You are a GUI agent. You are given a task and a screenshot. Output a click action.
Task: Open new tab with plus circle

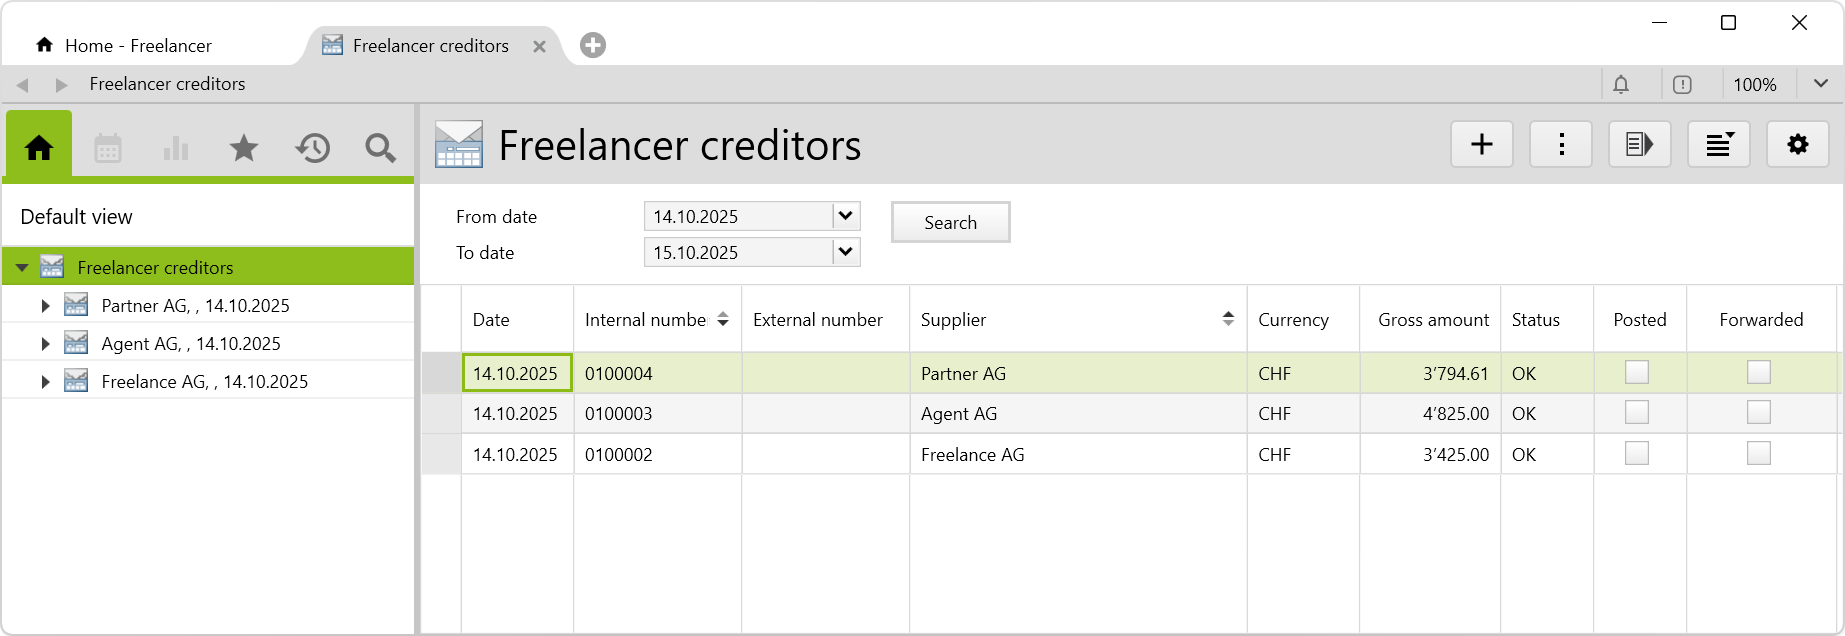click(593, 45)
